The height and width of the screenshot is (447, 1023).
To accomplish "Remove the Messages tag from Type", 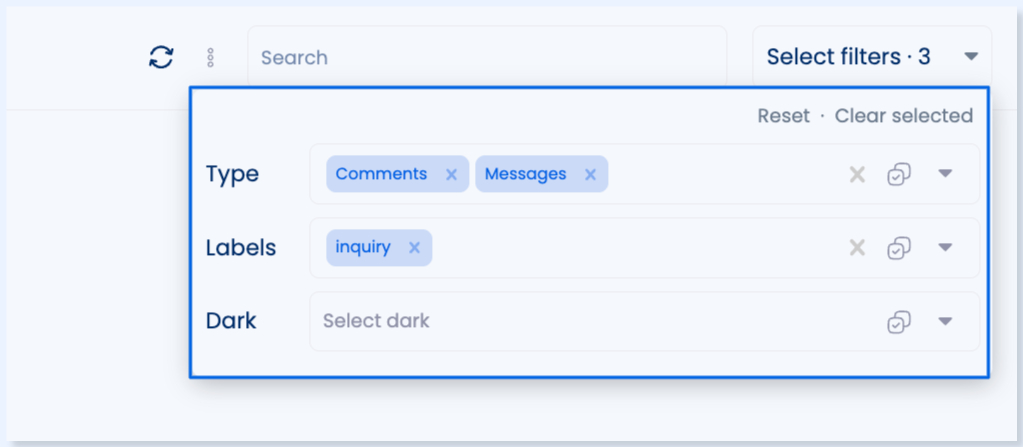I will 590,174.
